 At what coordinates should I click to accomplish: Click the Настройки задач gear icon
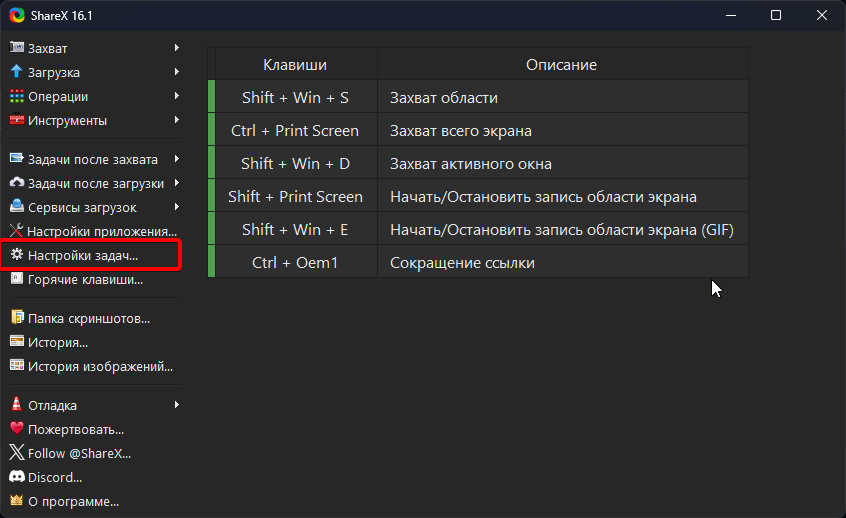coord(17,255)
